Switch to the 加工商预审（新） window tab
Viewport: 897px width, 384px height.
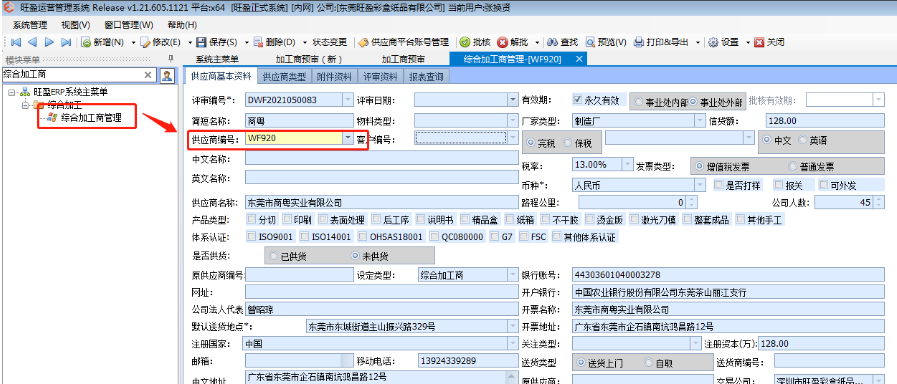click(309, 59)
